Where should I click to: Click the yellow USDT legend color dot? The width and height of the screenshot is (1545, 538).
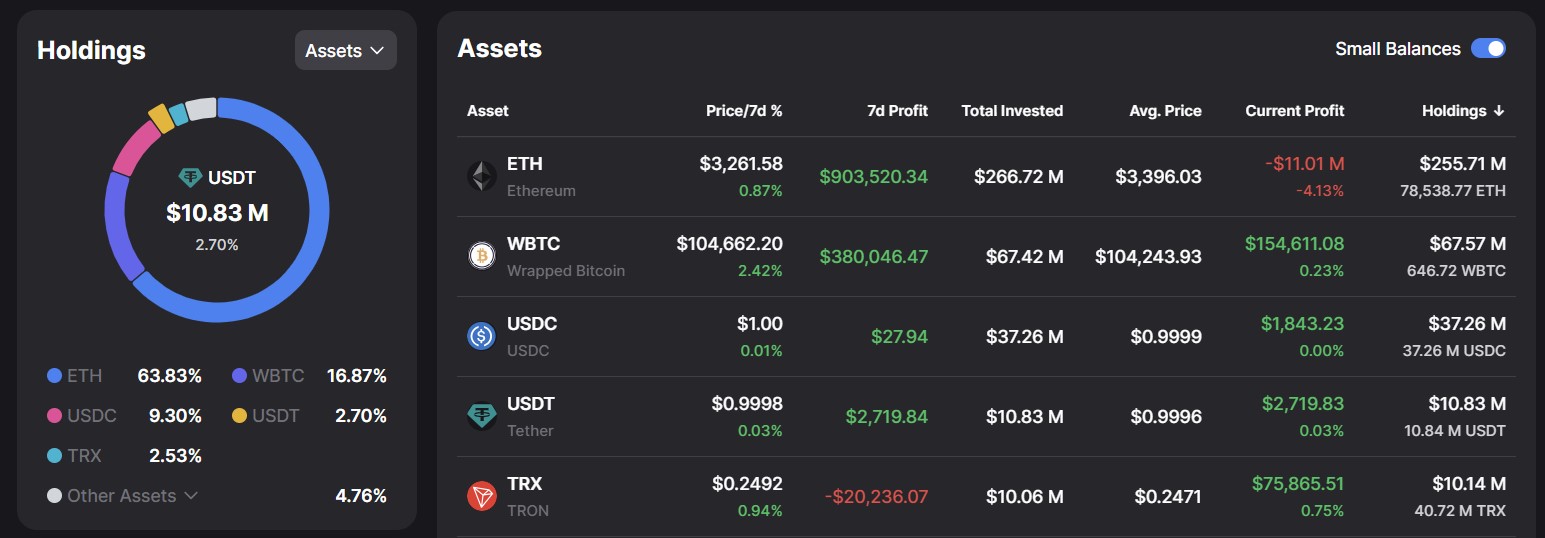[239, 416]
